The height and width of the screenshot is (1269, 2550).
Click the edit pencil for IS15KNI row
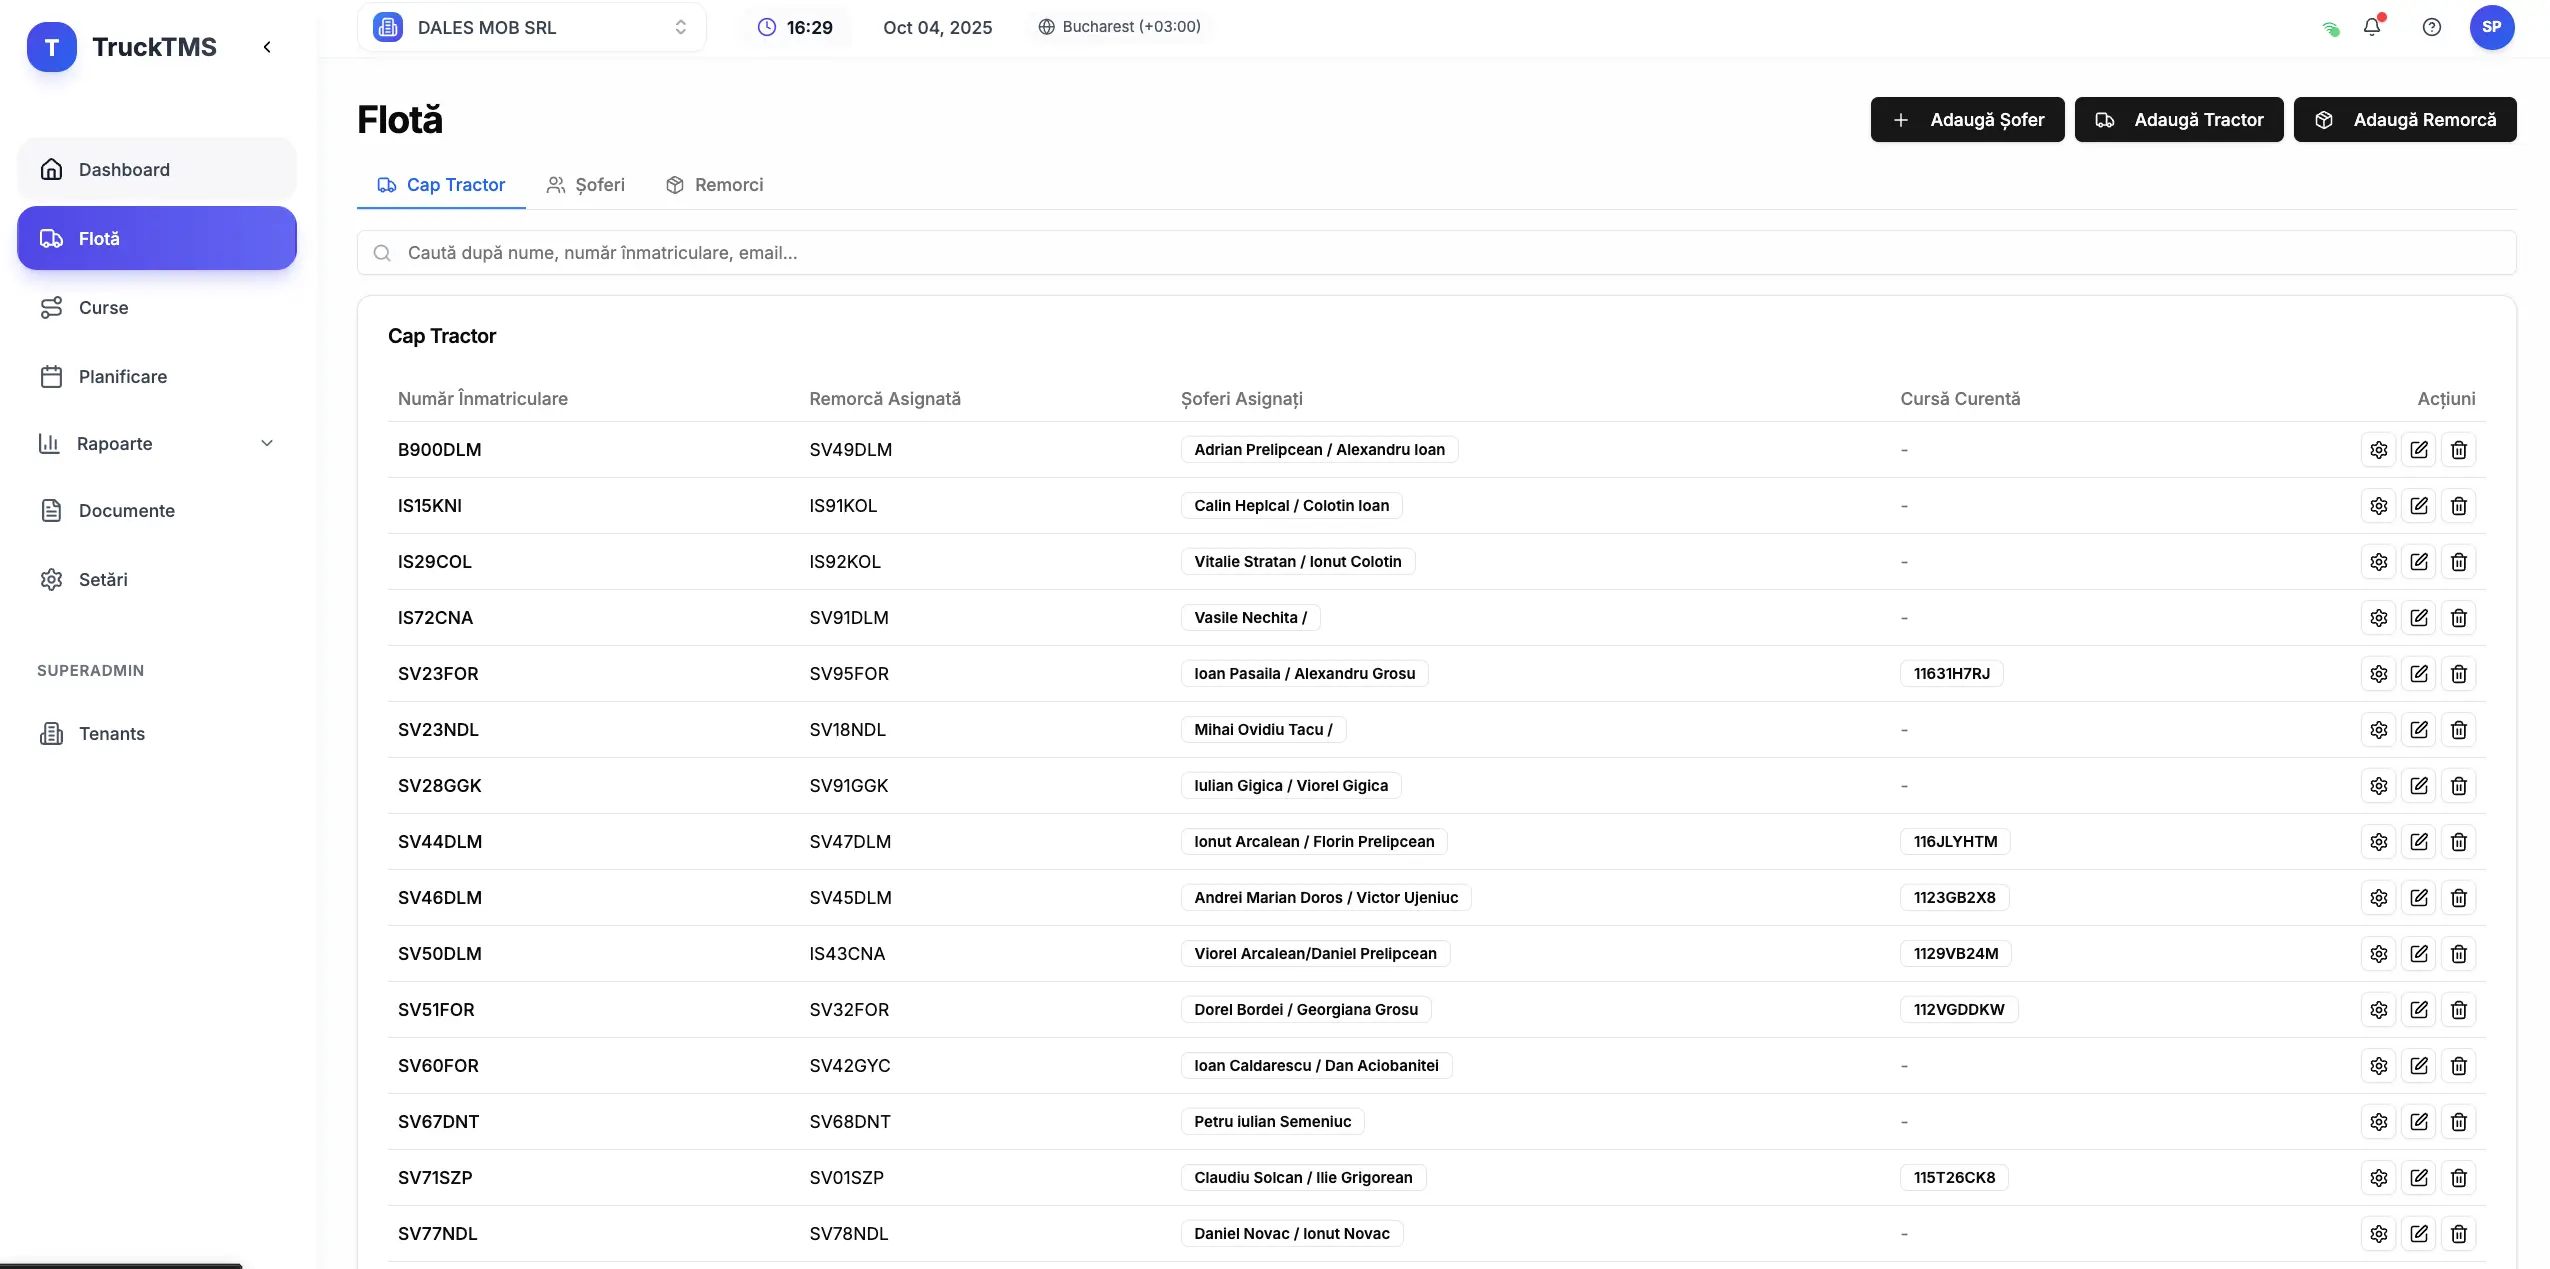pos(2419,506)
